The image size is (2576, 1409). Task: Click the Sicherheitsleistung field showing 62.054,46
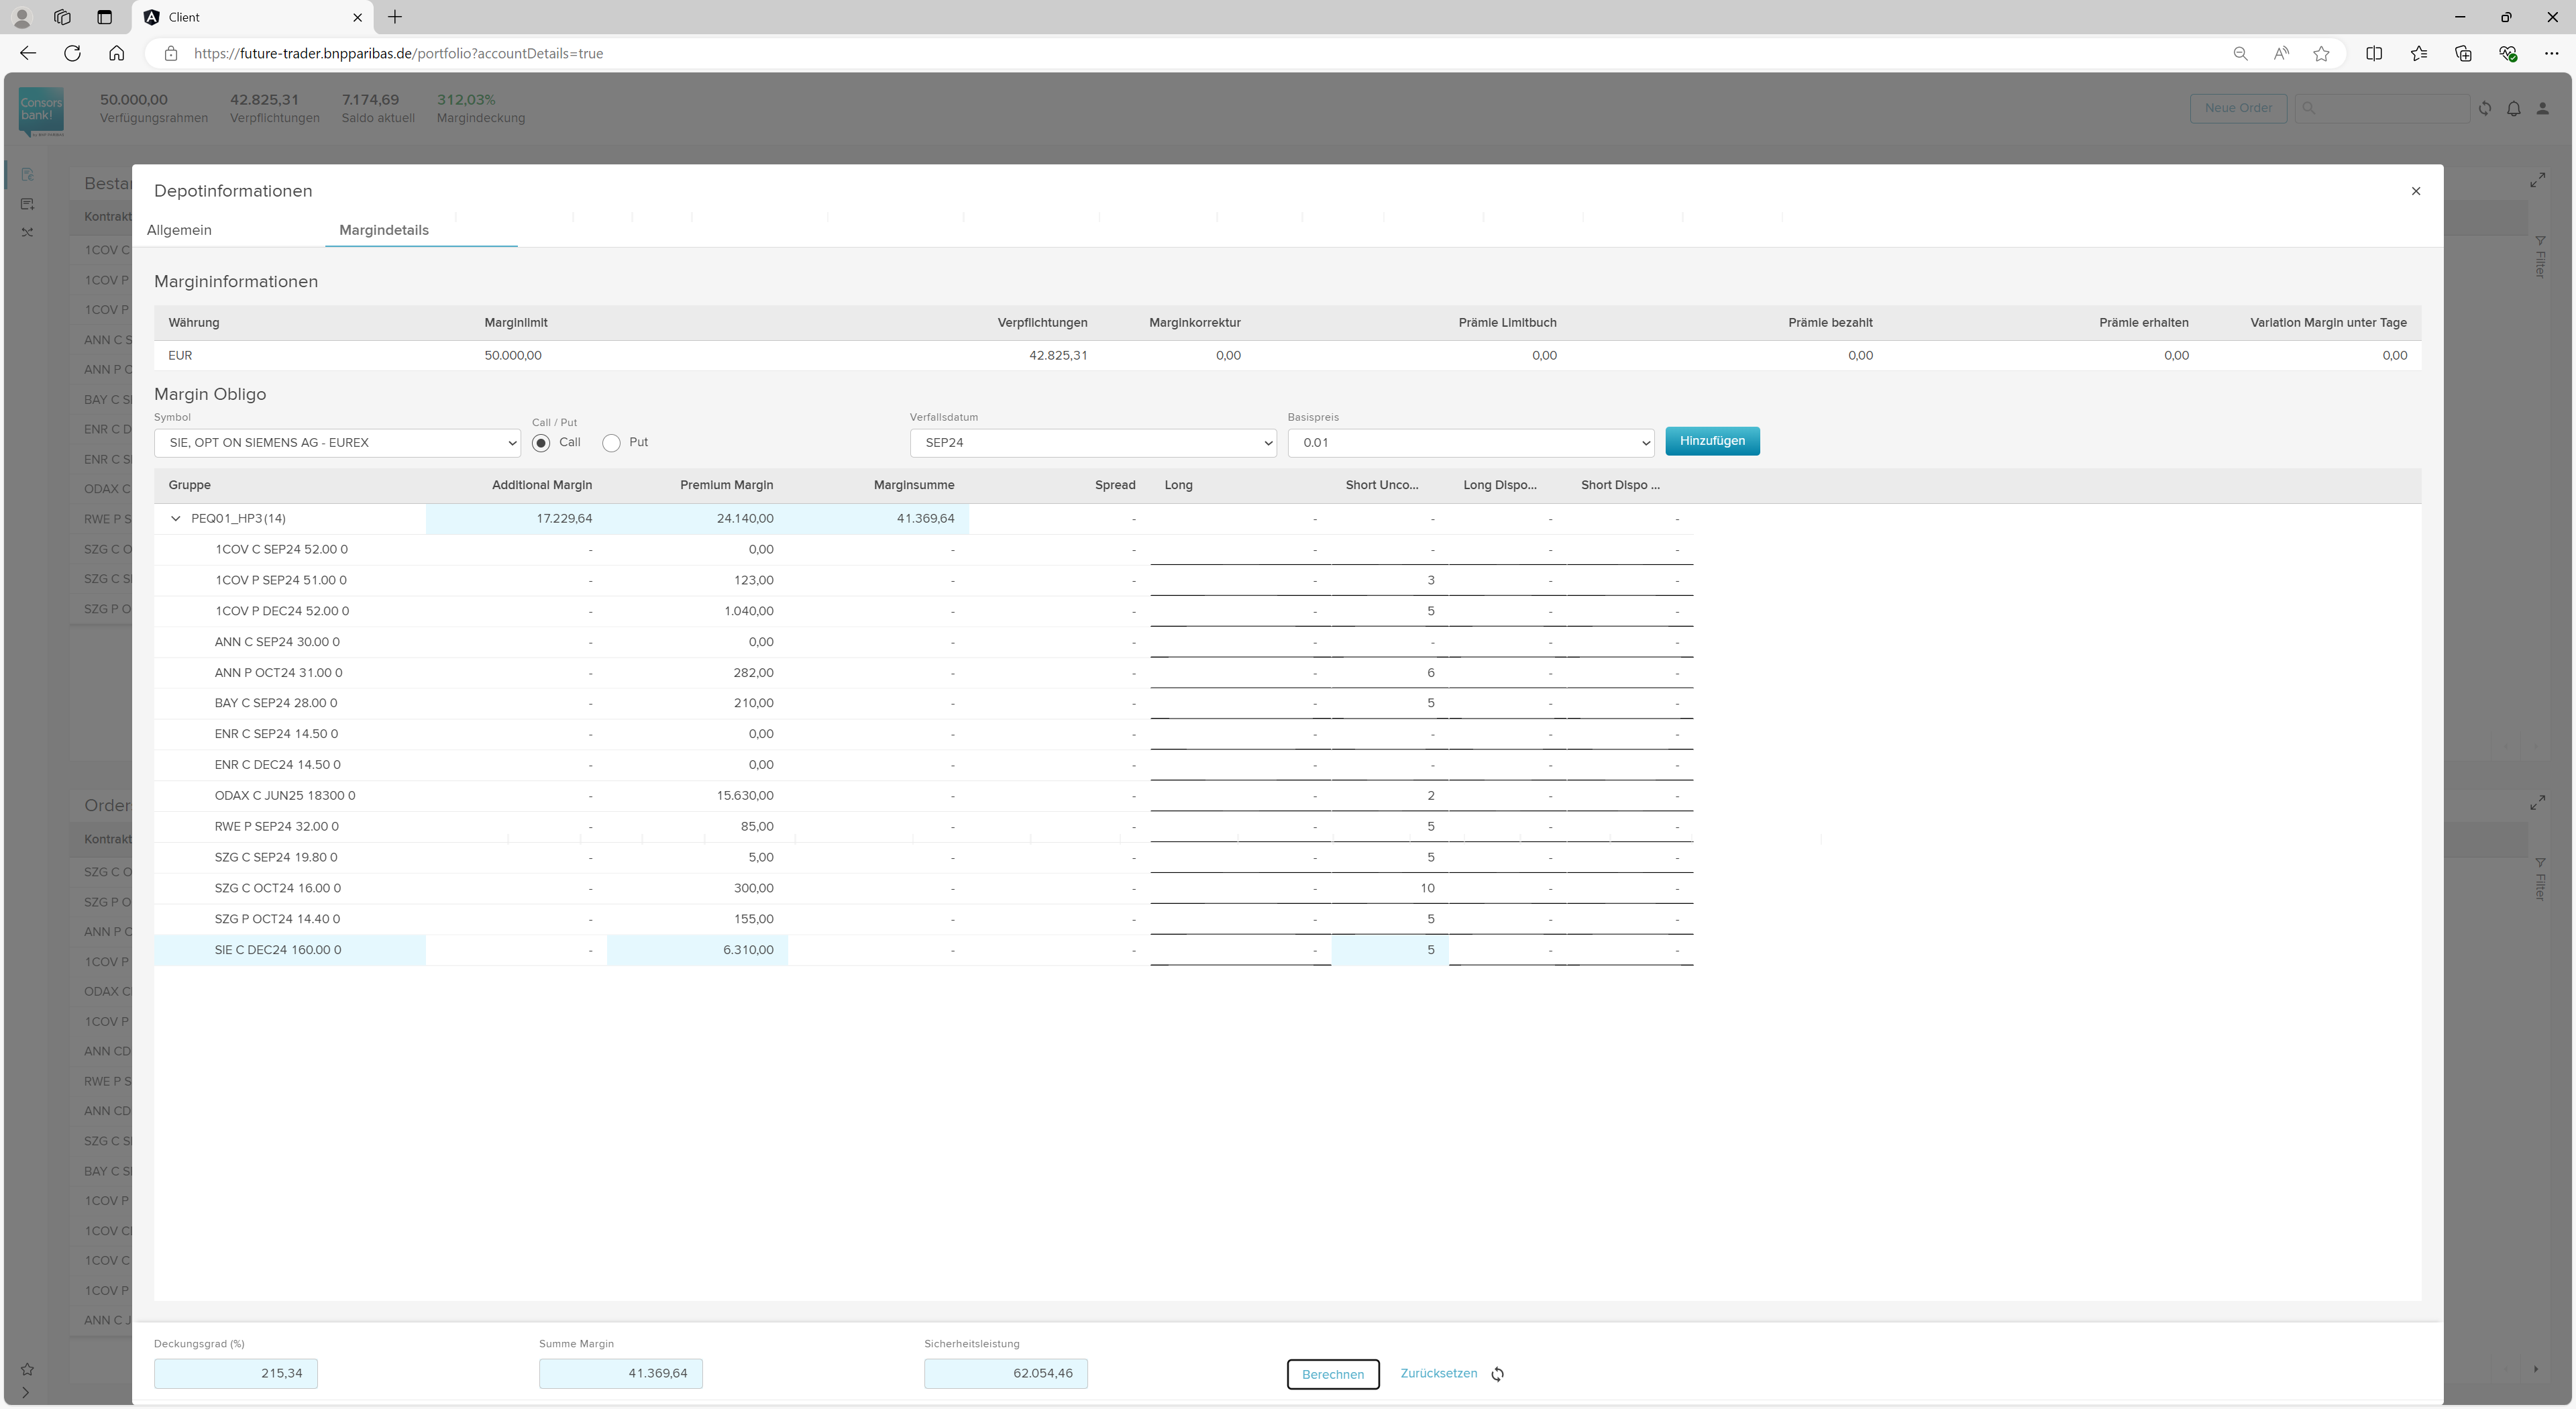click(1006, 1373)
